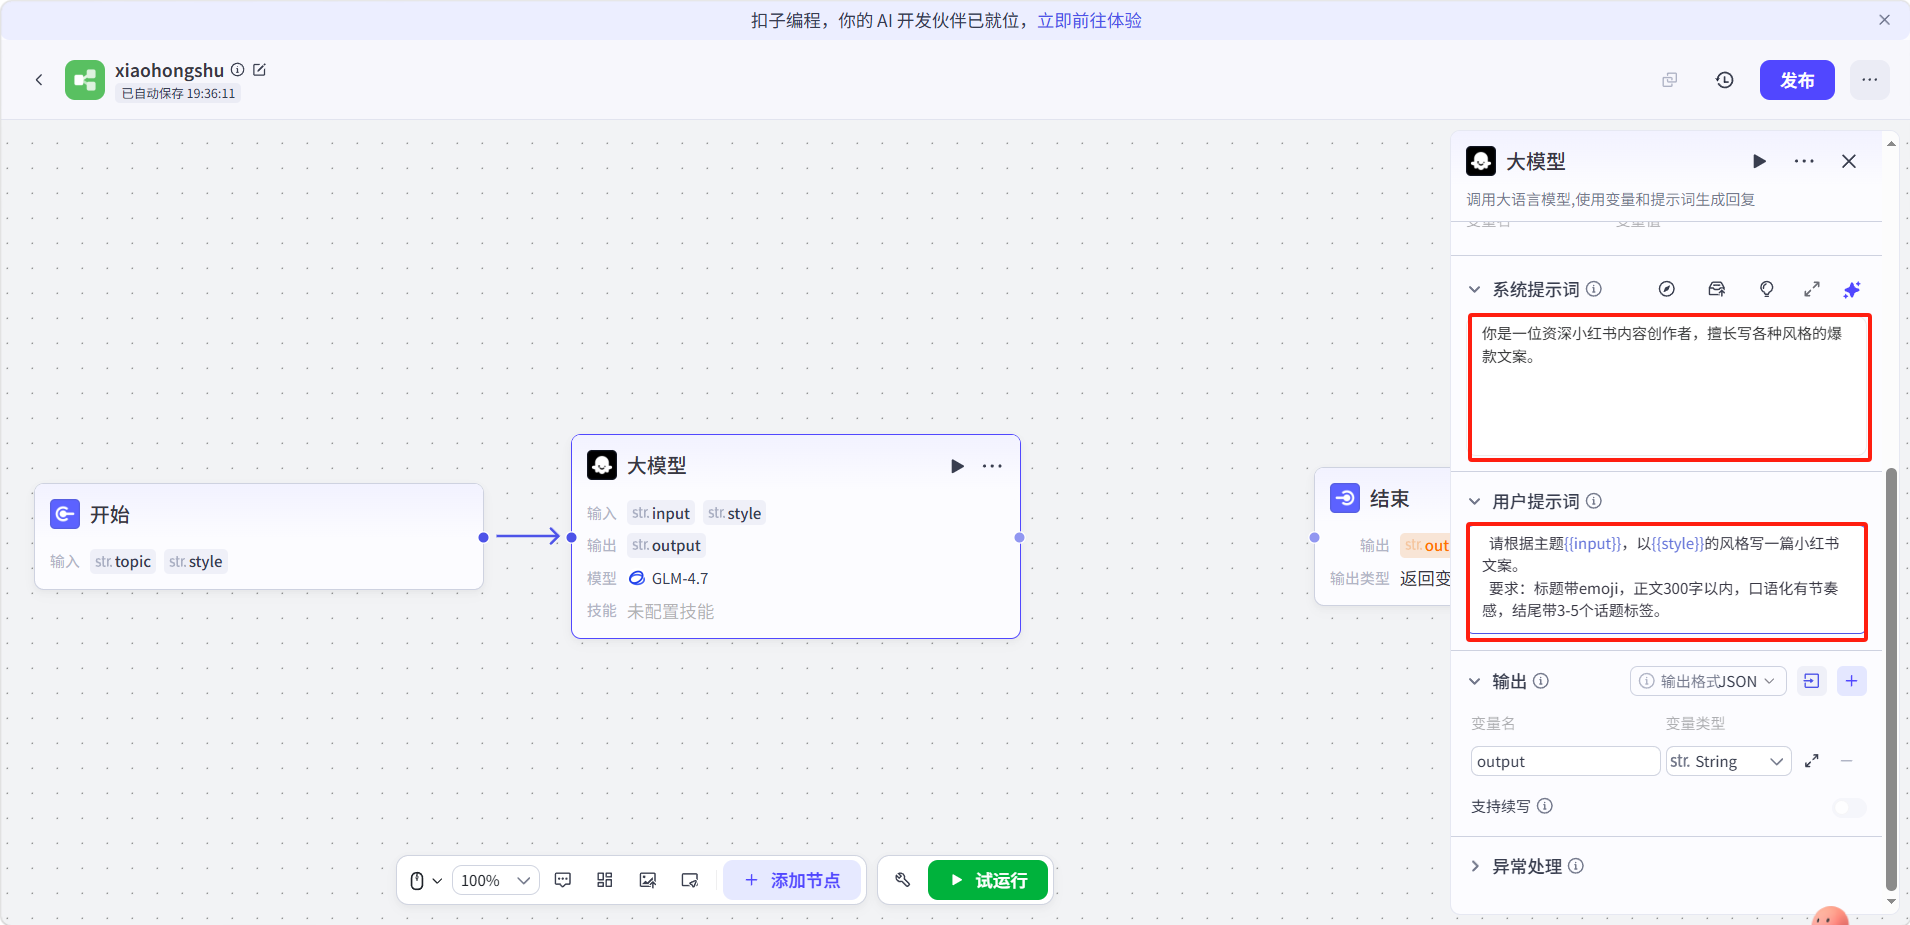Expand the 异常处理 section

pos(1474,866)
